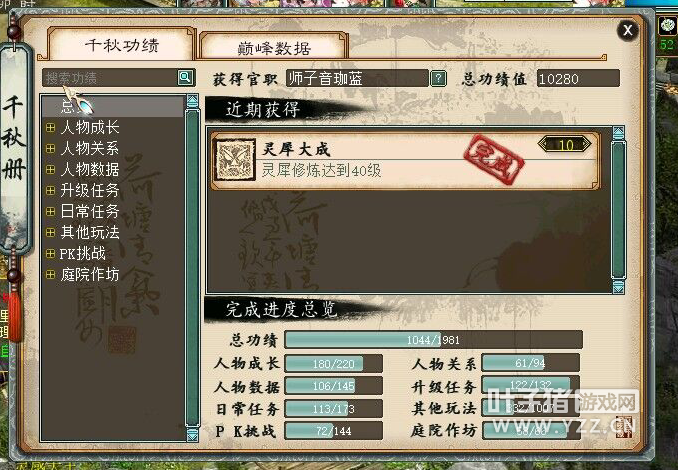Switch to the 巅峰数据 tab
Image resolution: width=678 pixels, height=470 pixels.
(274, 47)
